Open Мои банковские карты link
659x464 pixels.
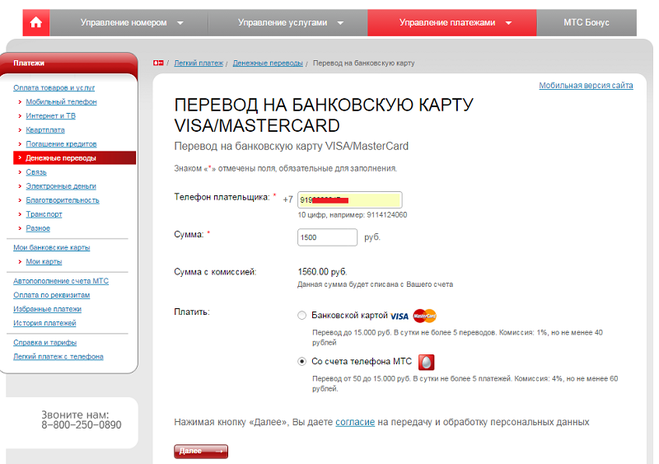click(x=51, y=248)
